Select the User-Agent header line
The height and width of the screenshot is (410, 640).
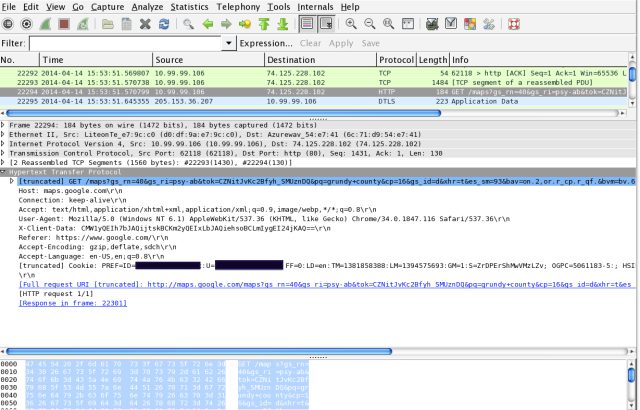(x=264, y=219)
